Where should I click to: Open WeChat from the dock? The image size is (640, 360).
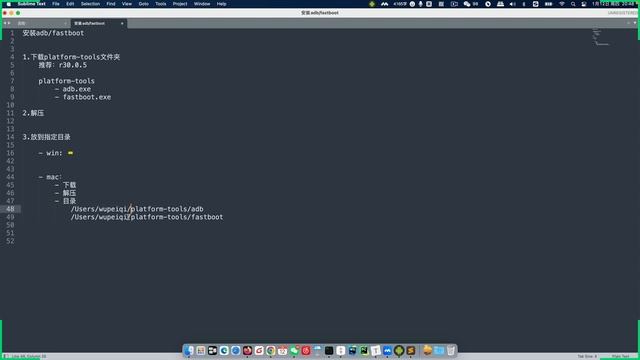click(x=294, y=350)
